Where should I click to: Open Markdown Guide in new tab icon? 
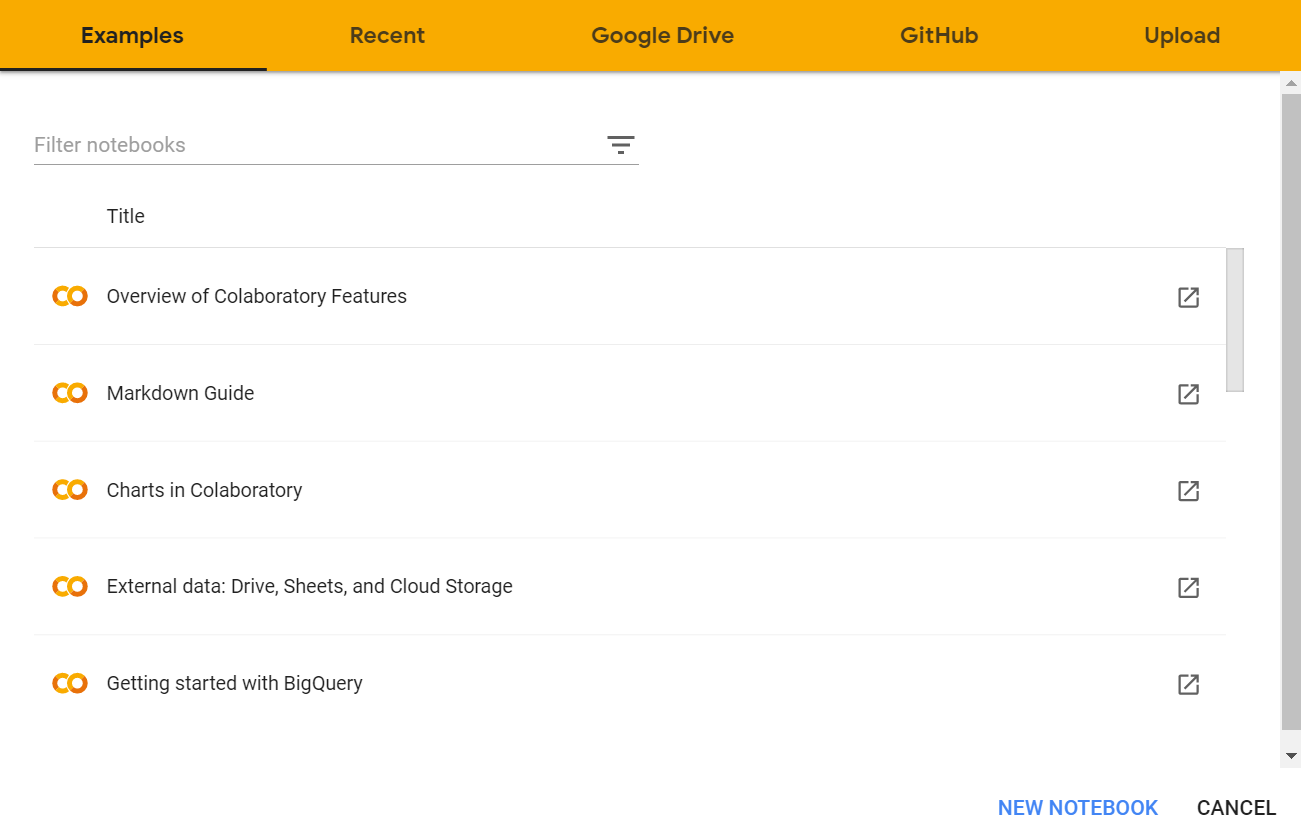click(x=1188, y=394)
